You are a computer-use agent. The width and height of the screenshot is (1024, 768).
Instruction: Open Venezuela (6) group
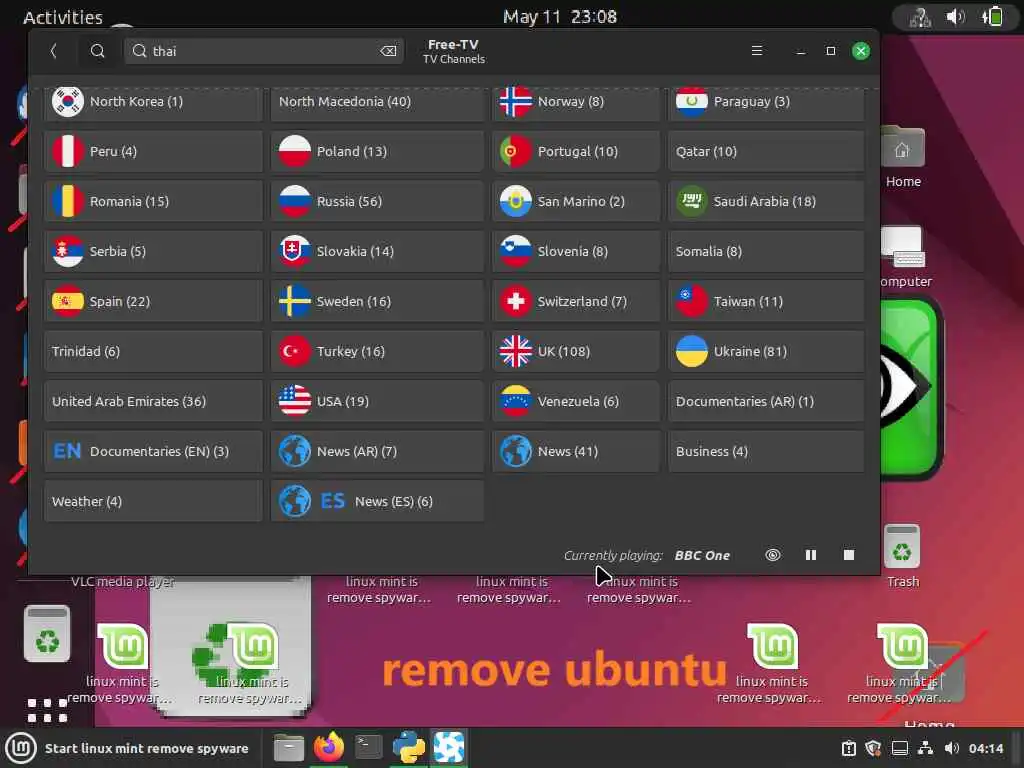576,401
